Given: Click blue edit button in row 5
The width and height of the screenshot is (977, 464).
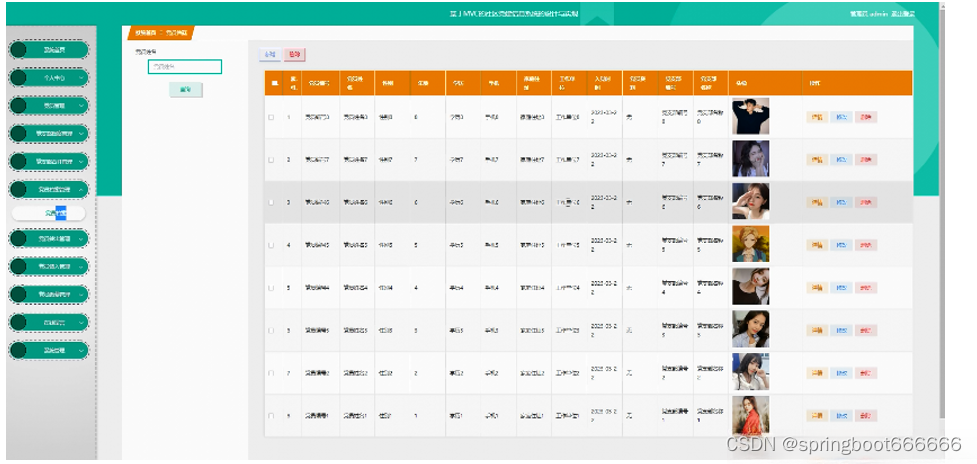Looking at the screenshot, I should (841, 288).
